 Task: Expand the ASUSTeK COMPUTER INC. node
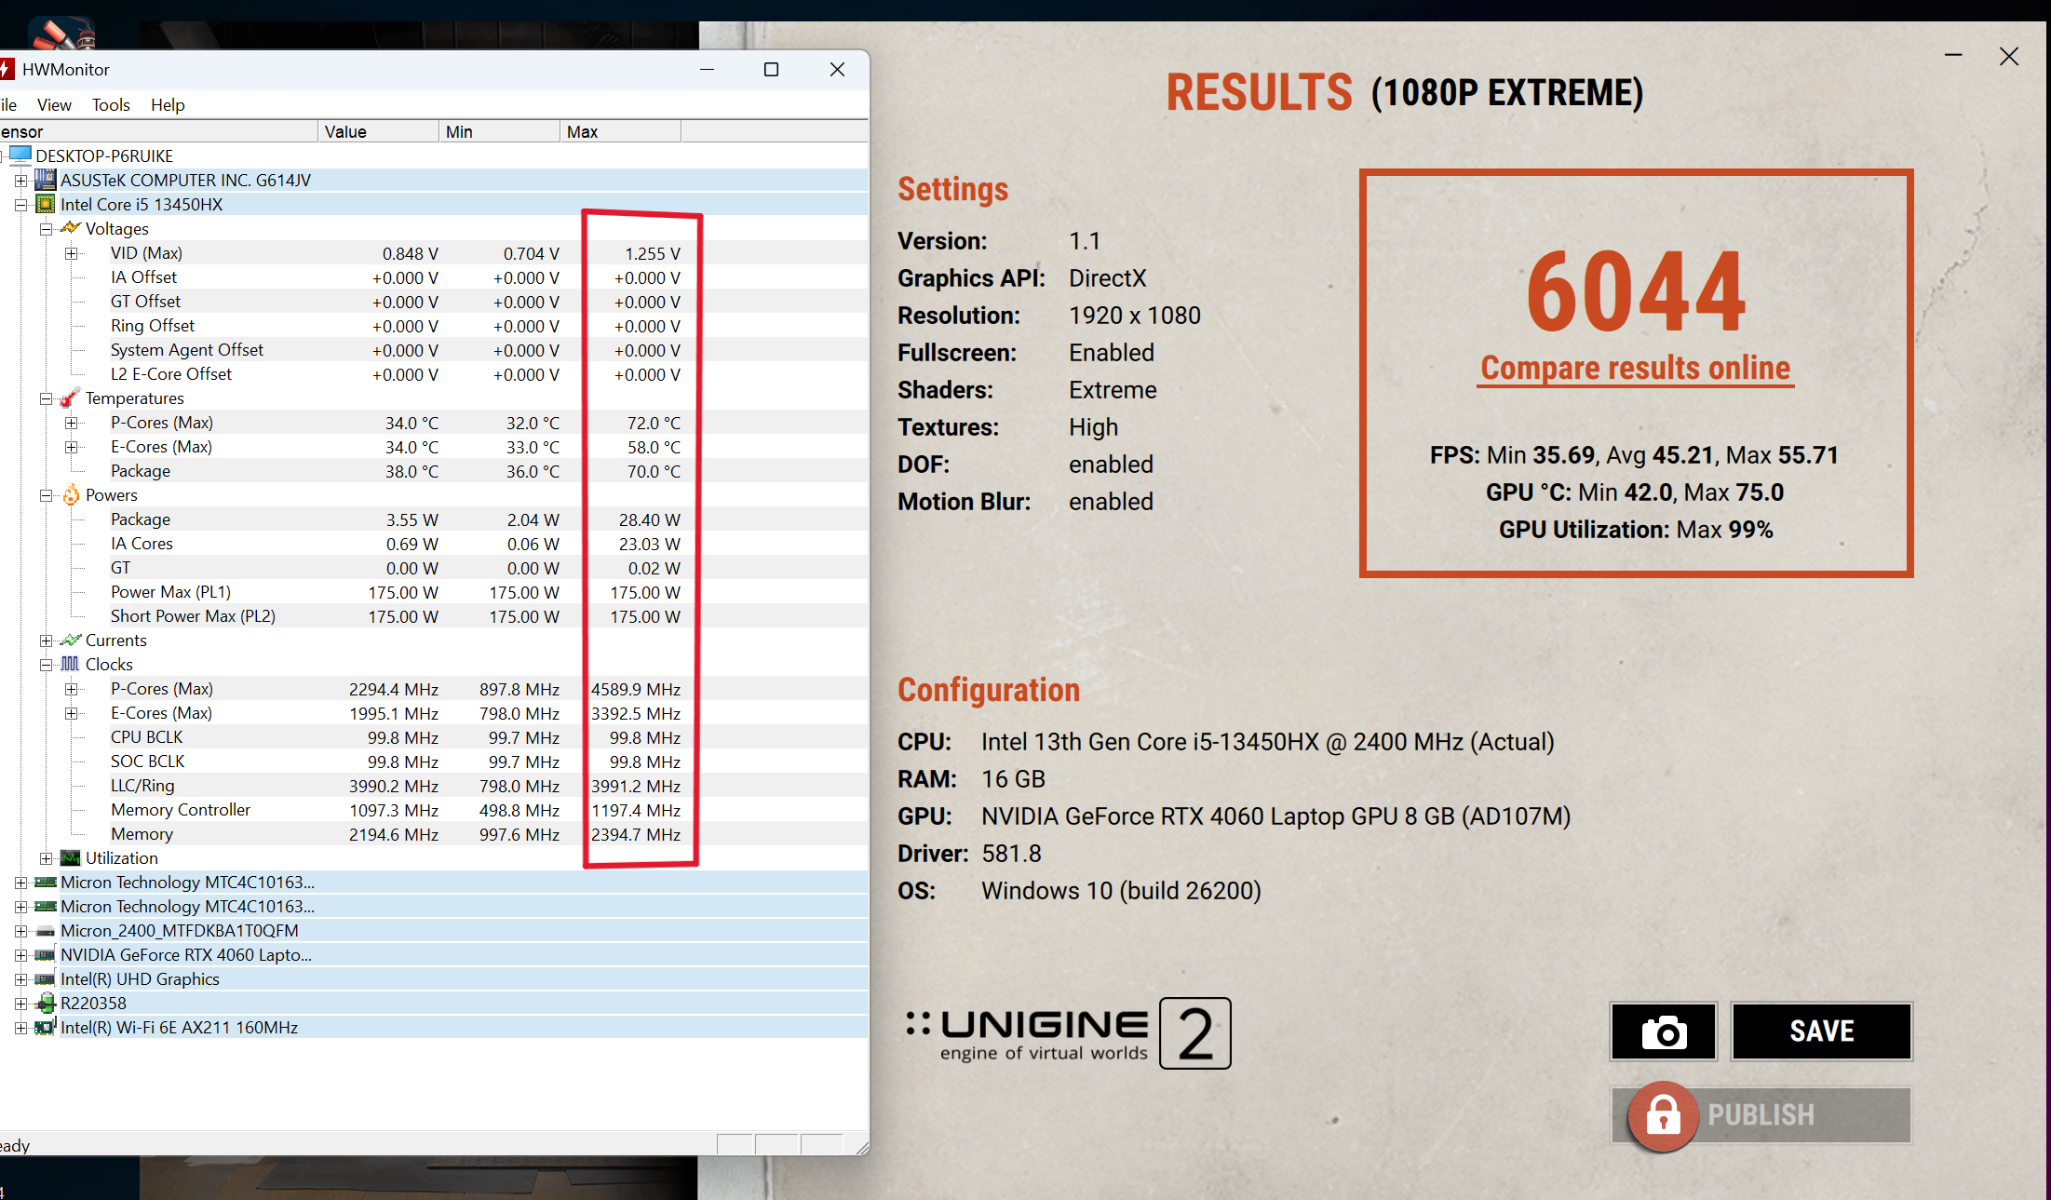point(21,180)
